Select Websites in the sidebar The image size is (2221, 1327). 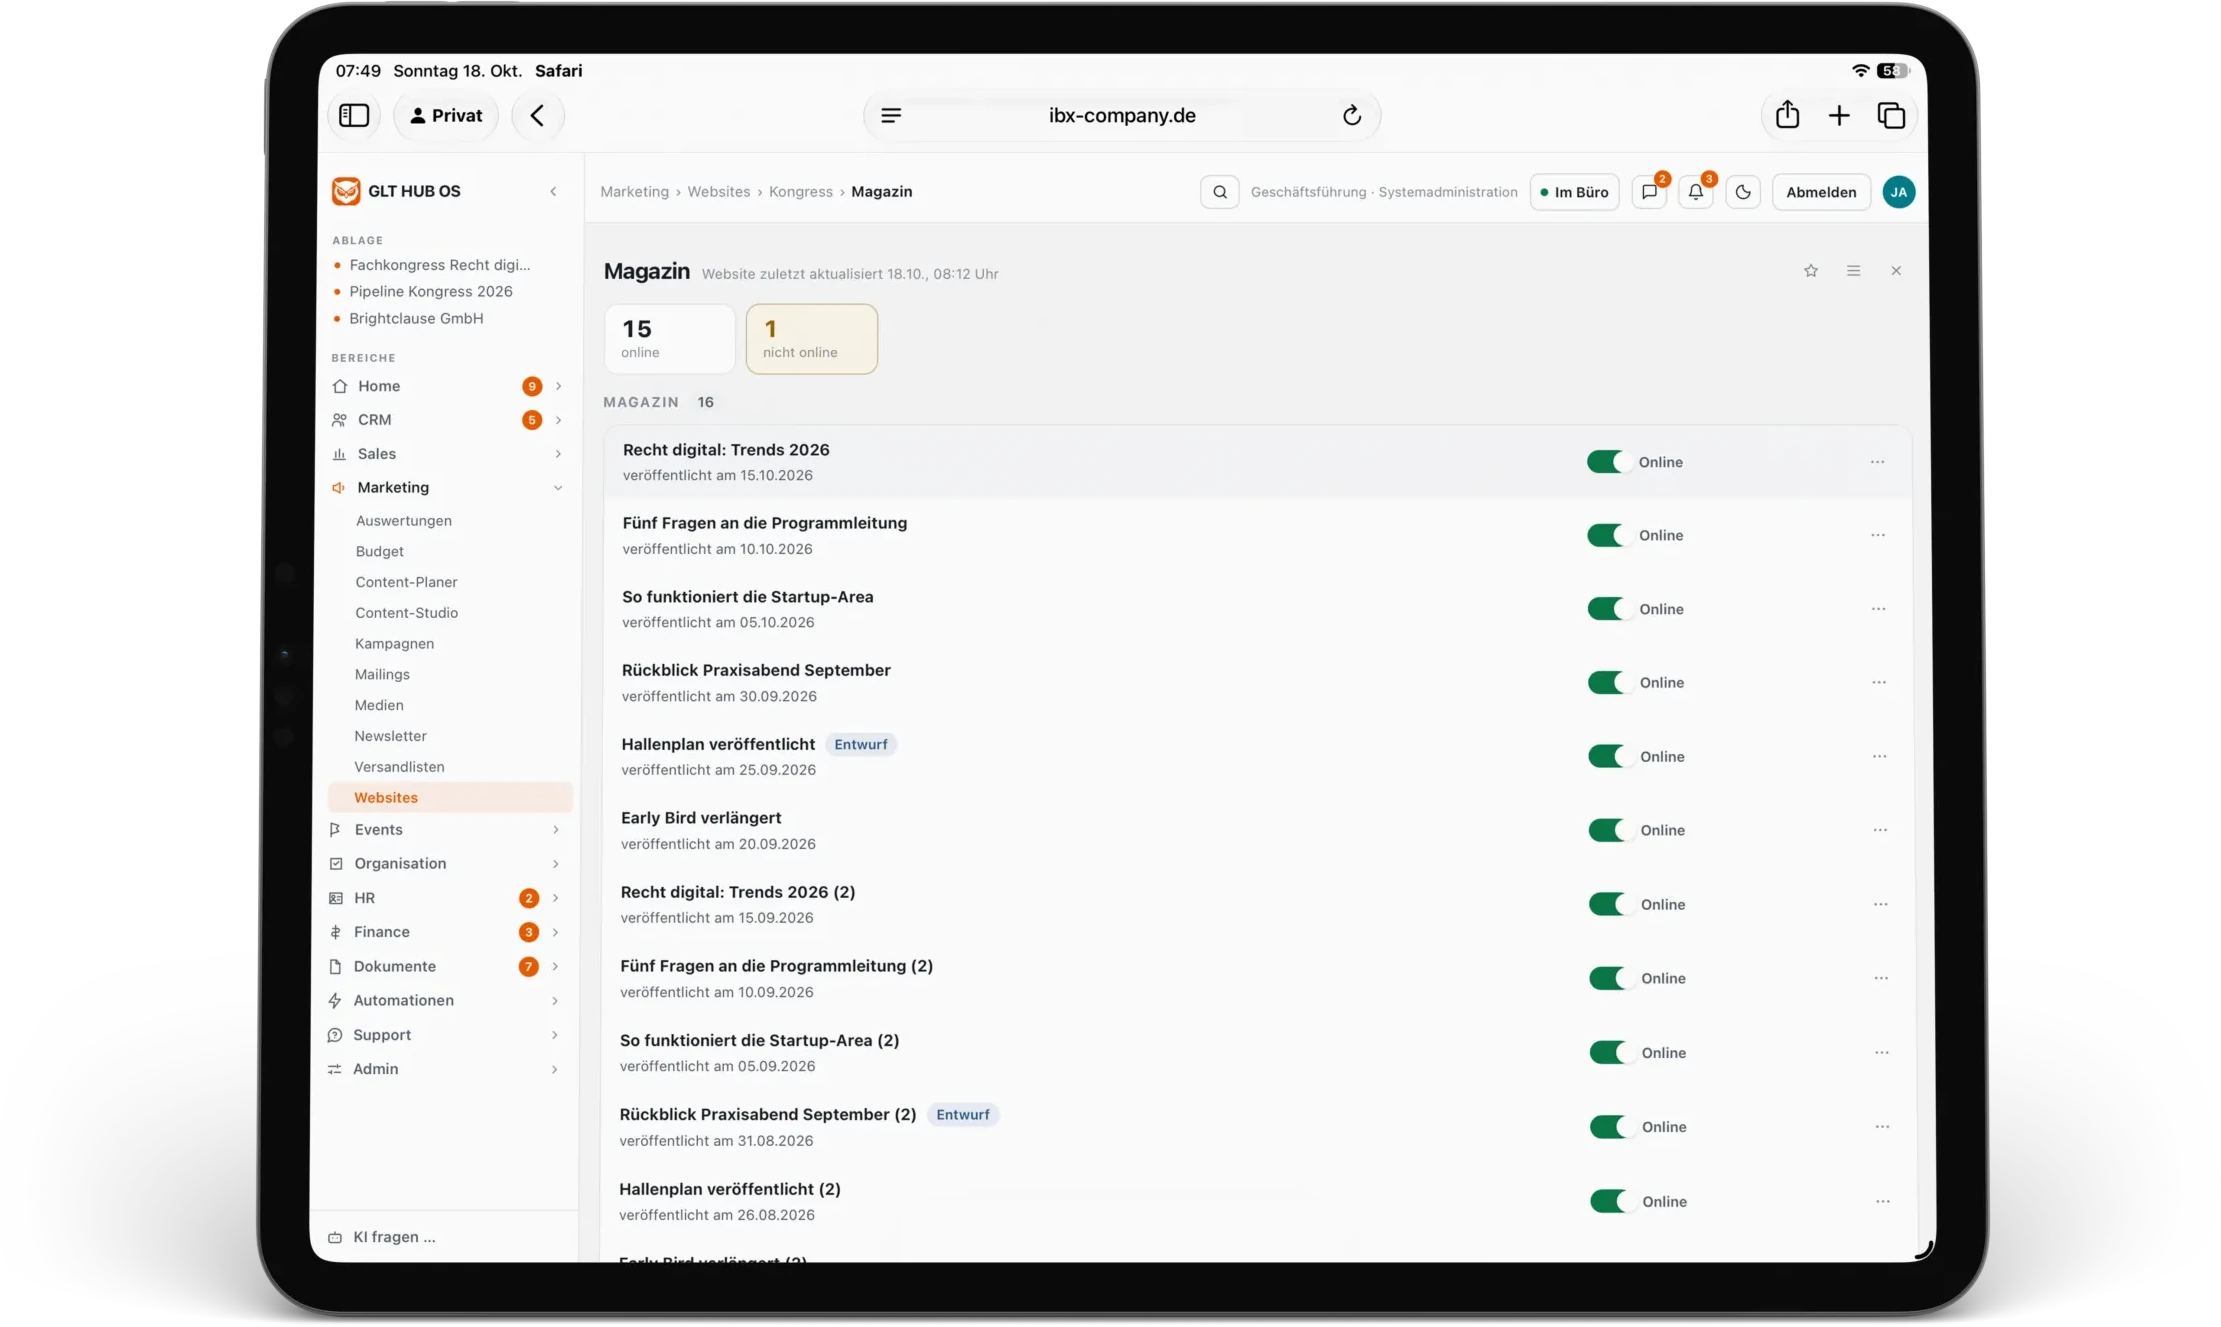point(450,798)
